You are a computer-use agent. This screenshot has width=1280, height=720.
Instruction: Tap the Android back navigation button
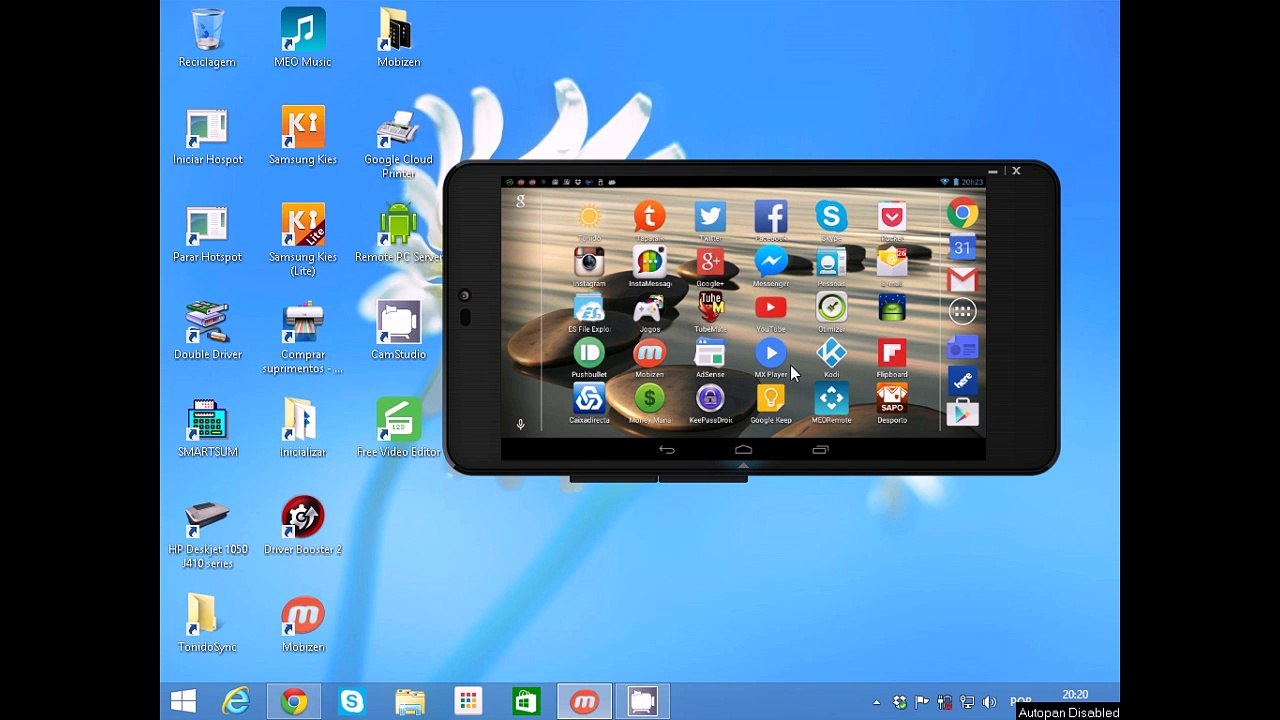click(x=667, y=450)
